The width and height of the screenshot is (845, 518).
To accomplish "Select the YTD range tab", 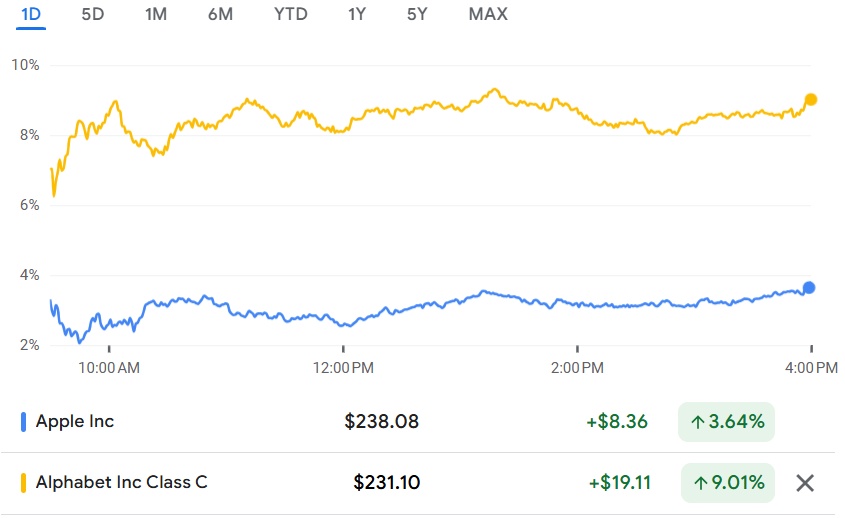I will pos(290,14).
